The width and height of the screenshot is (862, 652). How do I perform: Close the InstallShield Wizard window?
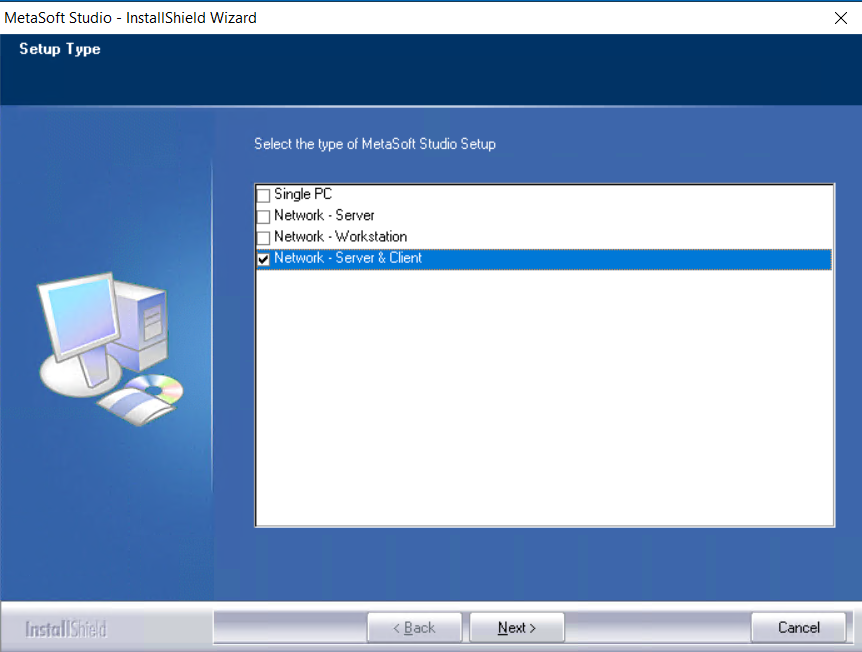coord(841,18)
